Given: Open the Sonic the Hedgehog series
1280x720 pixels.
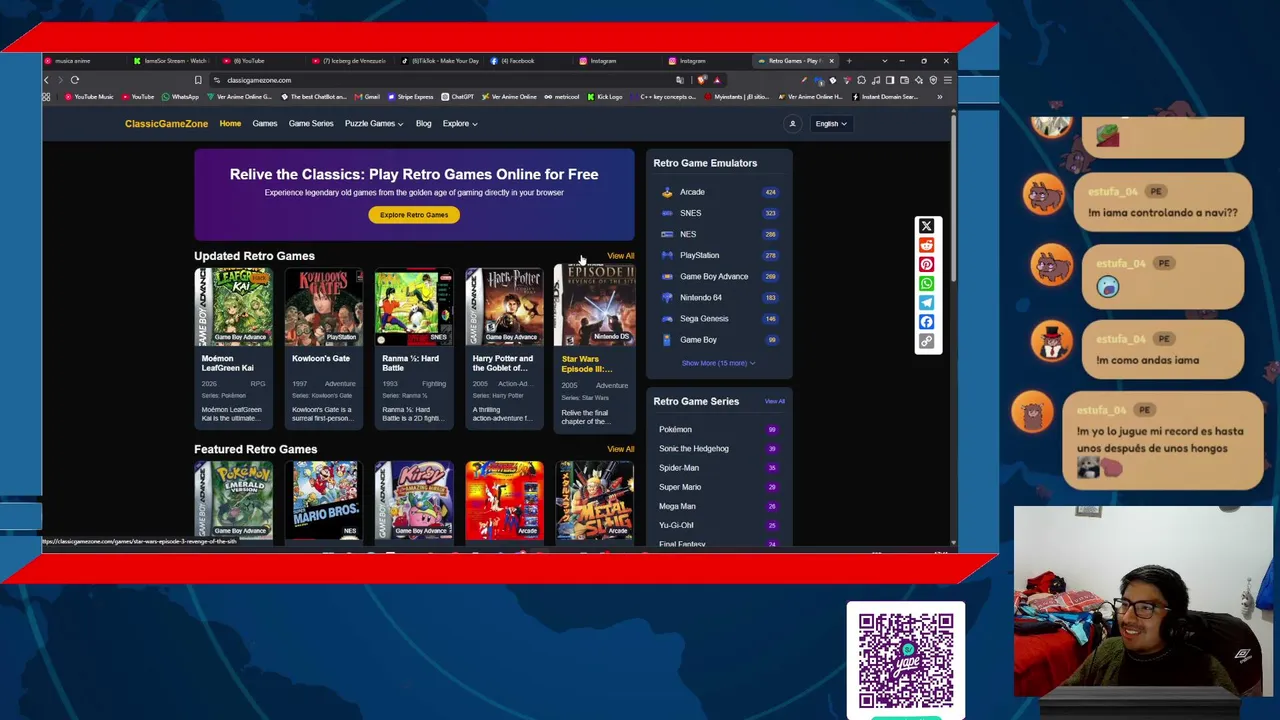Looking at the screenshot, I should pos(693,449).
